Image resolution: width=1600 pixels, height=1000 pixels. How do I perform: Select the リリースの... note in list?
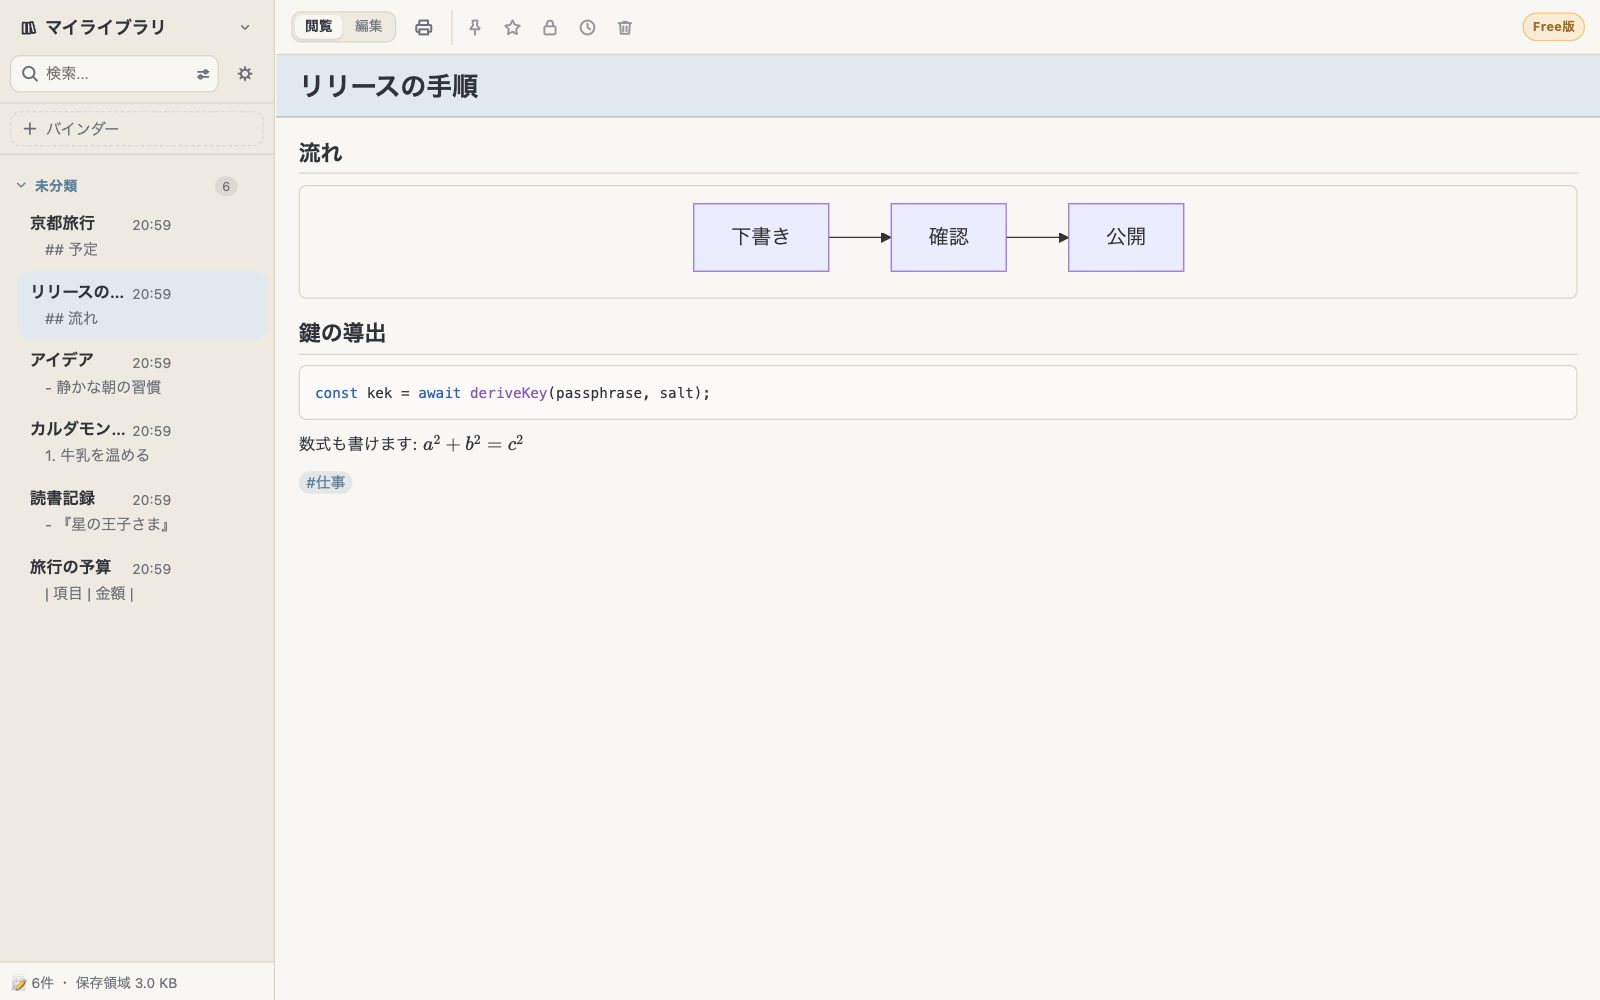[x=142, y=305]
